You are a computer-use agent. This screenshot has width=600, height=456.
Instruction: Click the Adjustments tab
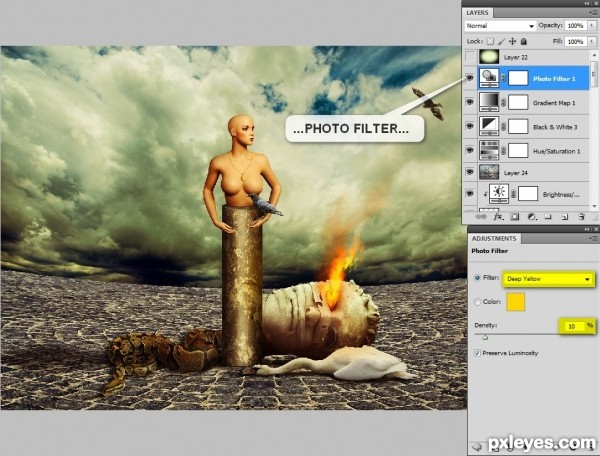[494, 238]
